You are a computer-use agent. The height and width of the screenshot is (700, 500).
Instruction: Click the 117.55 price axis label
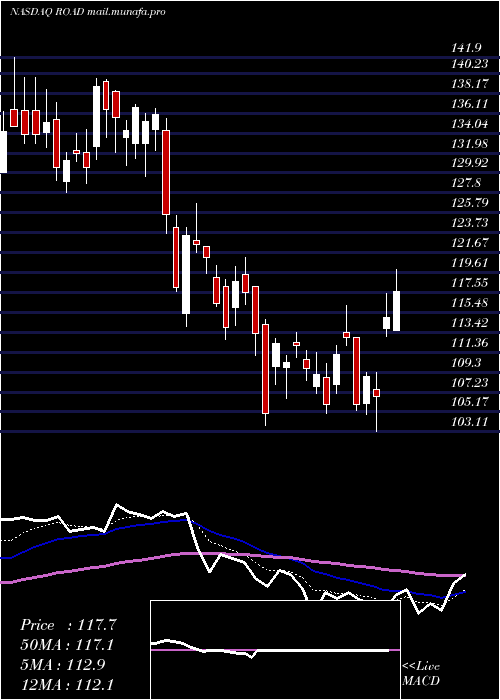[x=470, y=283]
